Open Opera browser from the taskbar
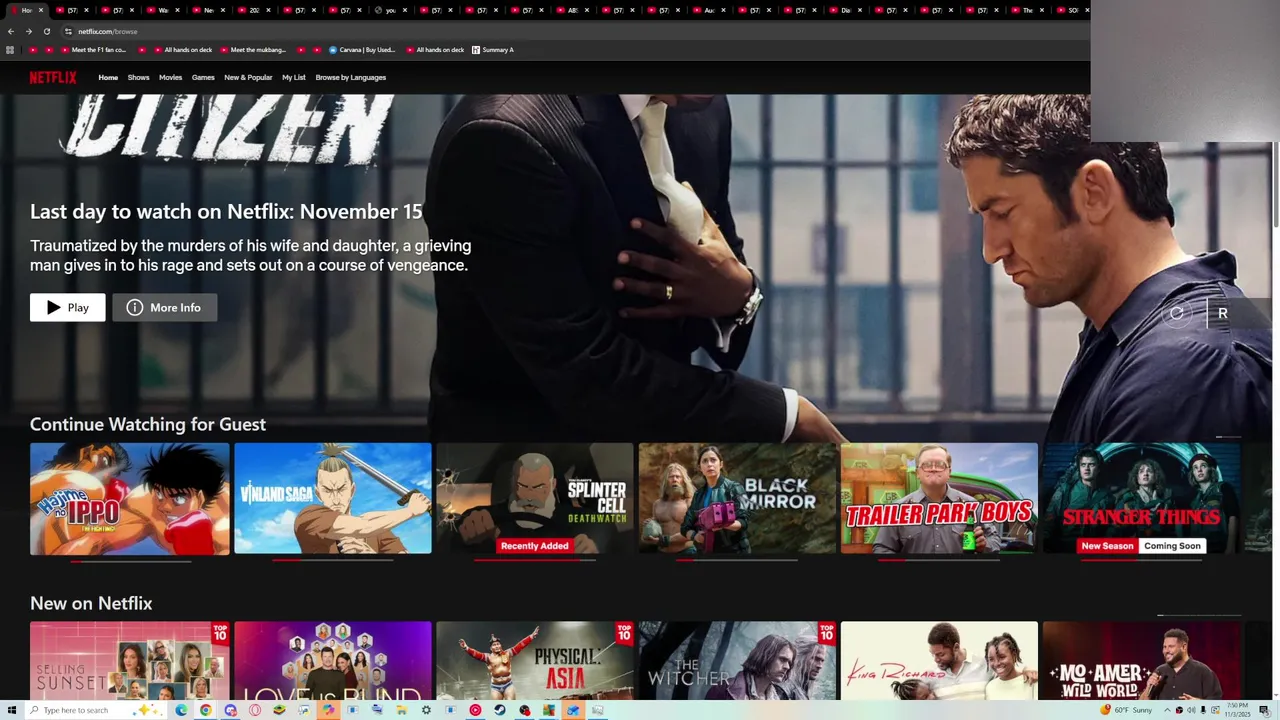Viewport: 1280px width, 720px height. click(x=255, y=710)
